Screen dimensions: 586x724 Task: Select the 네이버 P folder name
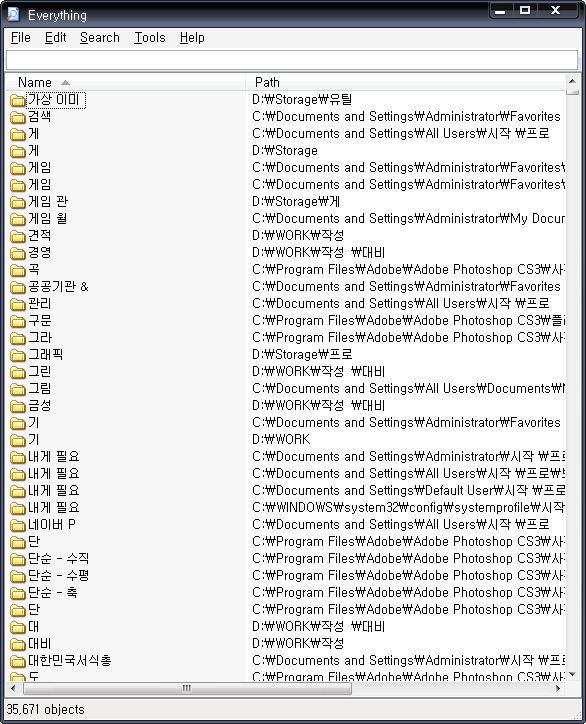pyautogui.click(x=52, y=525)
